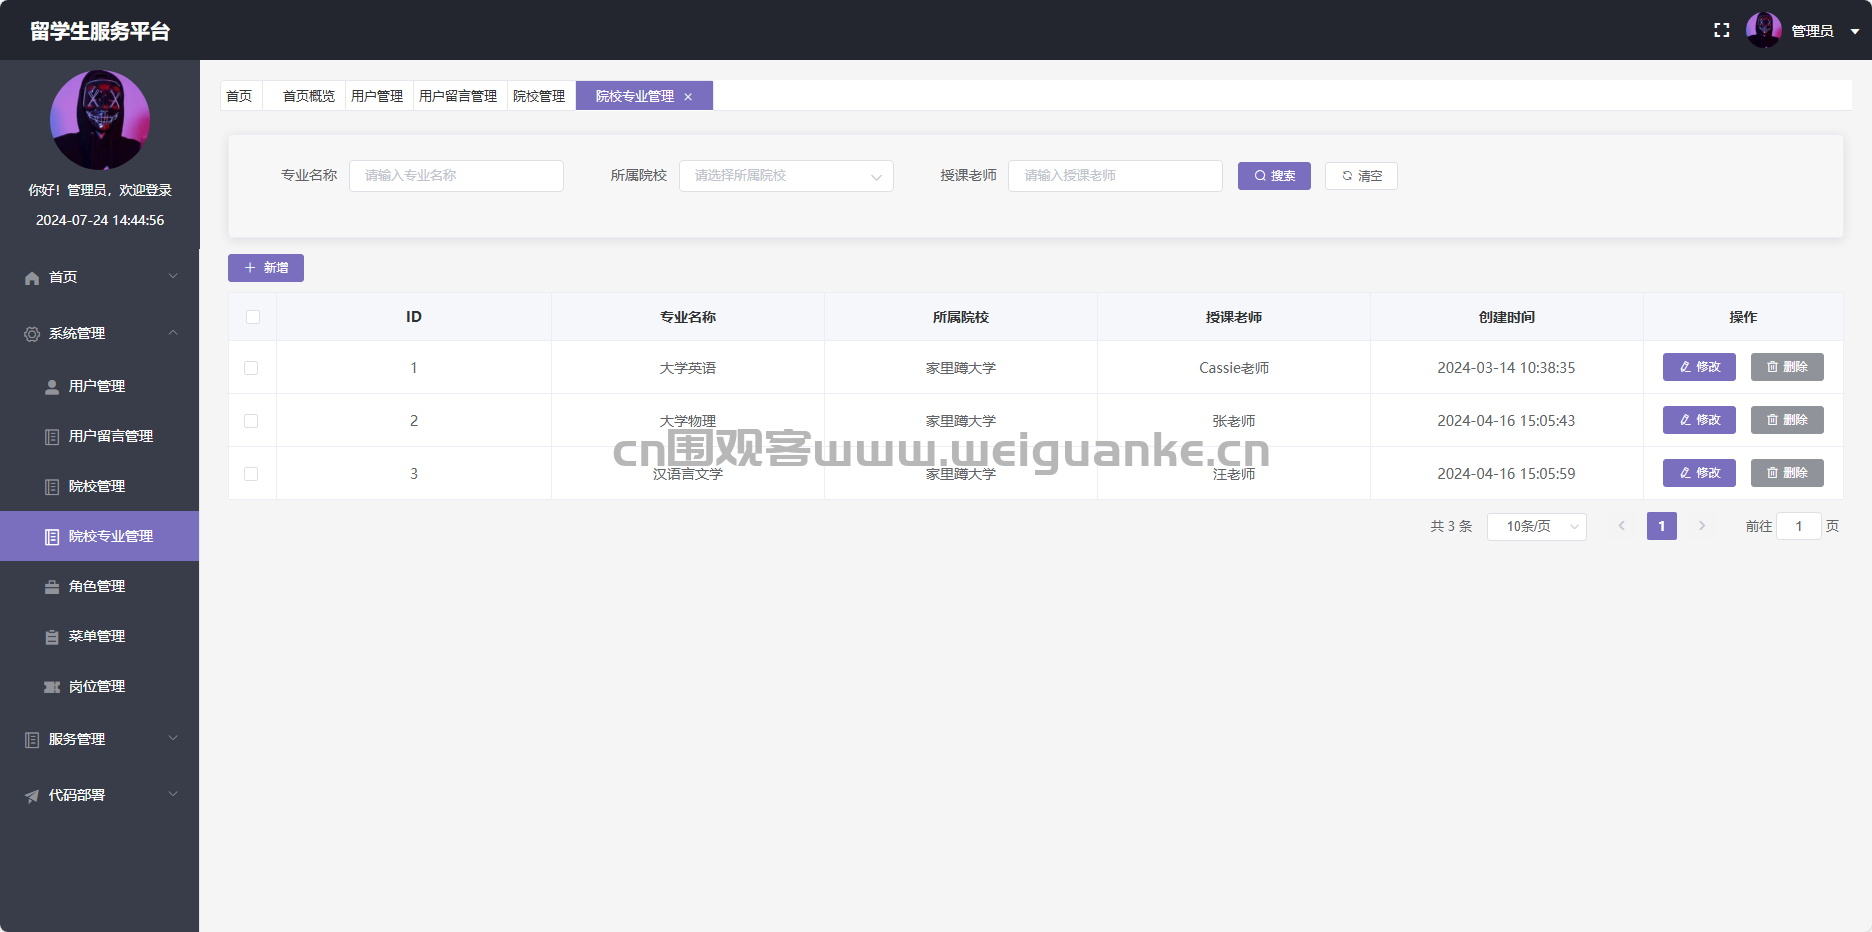The image size is (1872, 932).
Task: Click the large sidebar profile picture
Action: pyautogui.click(x=100, y=120)
